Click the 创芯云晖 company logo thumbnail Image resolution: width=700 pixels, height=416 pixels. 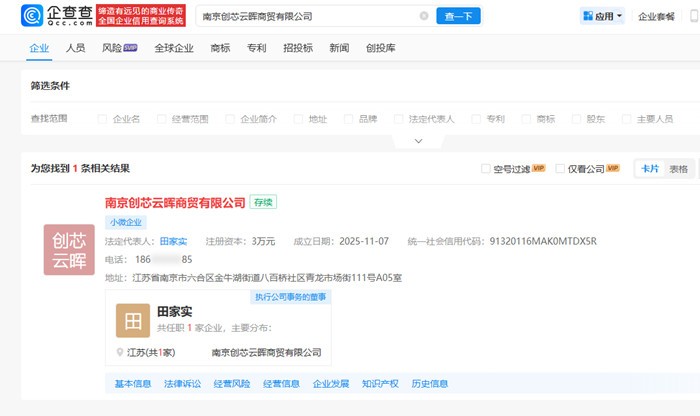coord(69,250)
